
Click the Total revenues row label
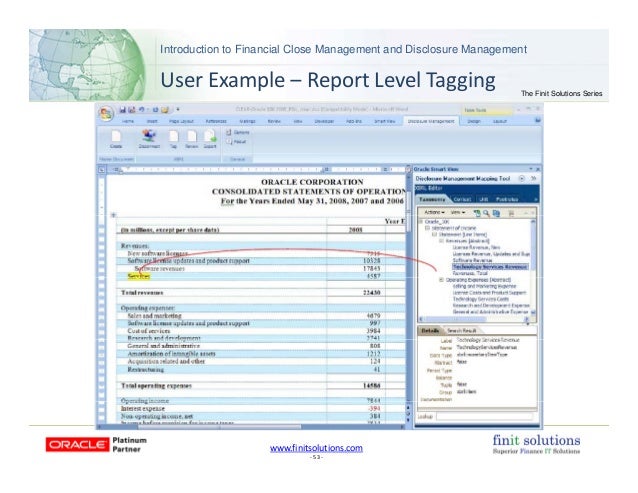tap(142, 292)
